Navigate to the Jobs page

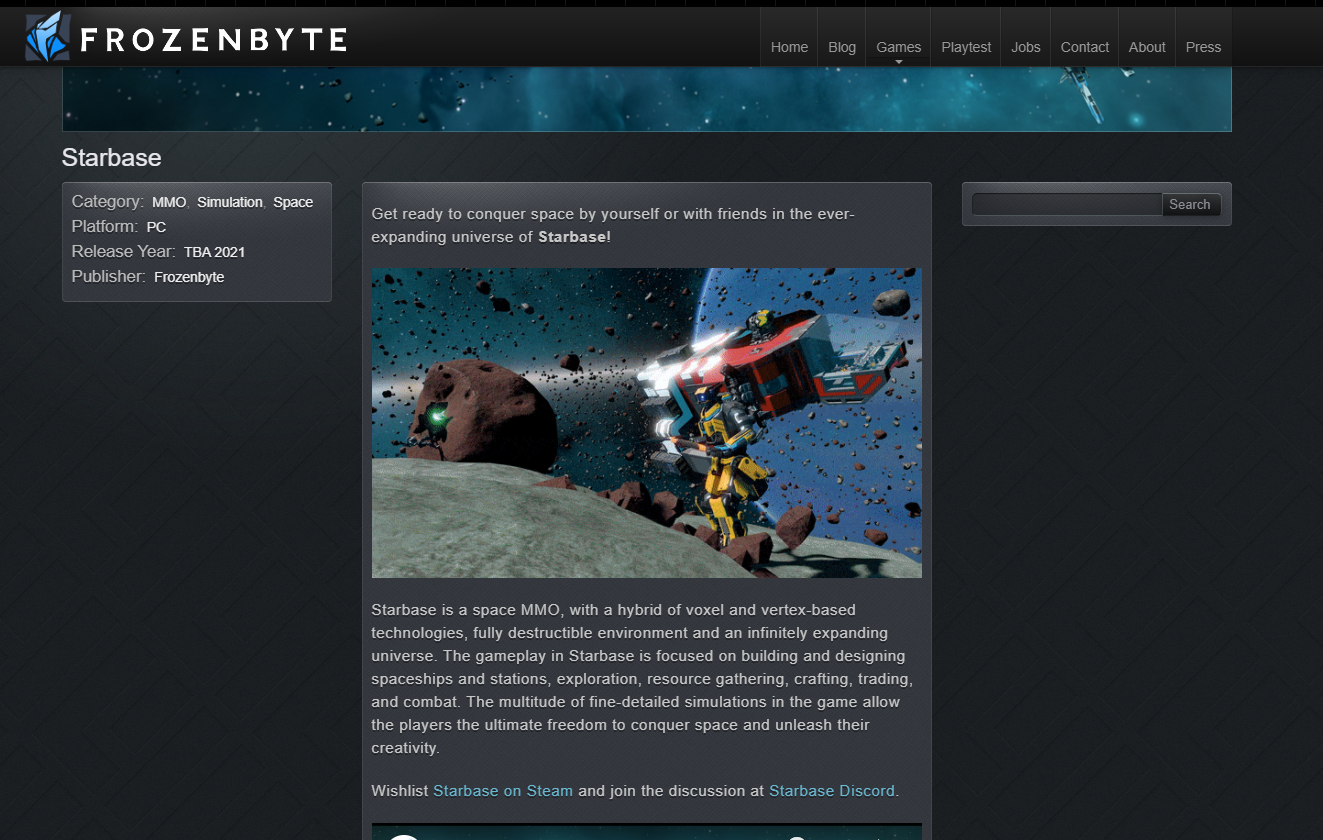(x=1025, y=47)
